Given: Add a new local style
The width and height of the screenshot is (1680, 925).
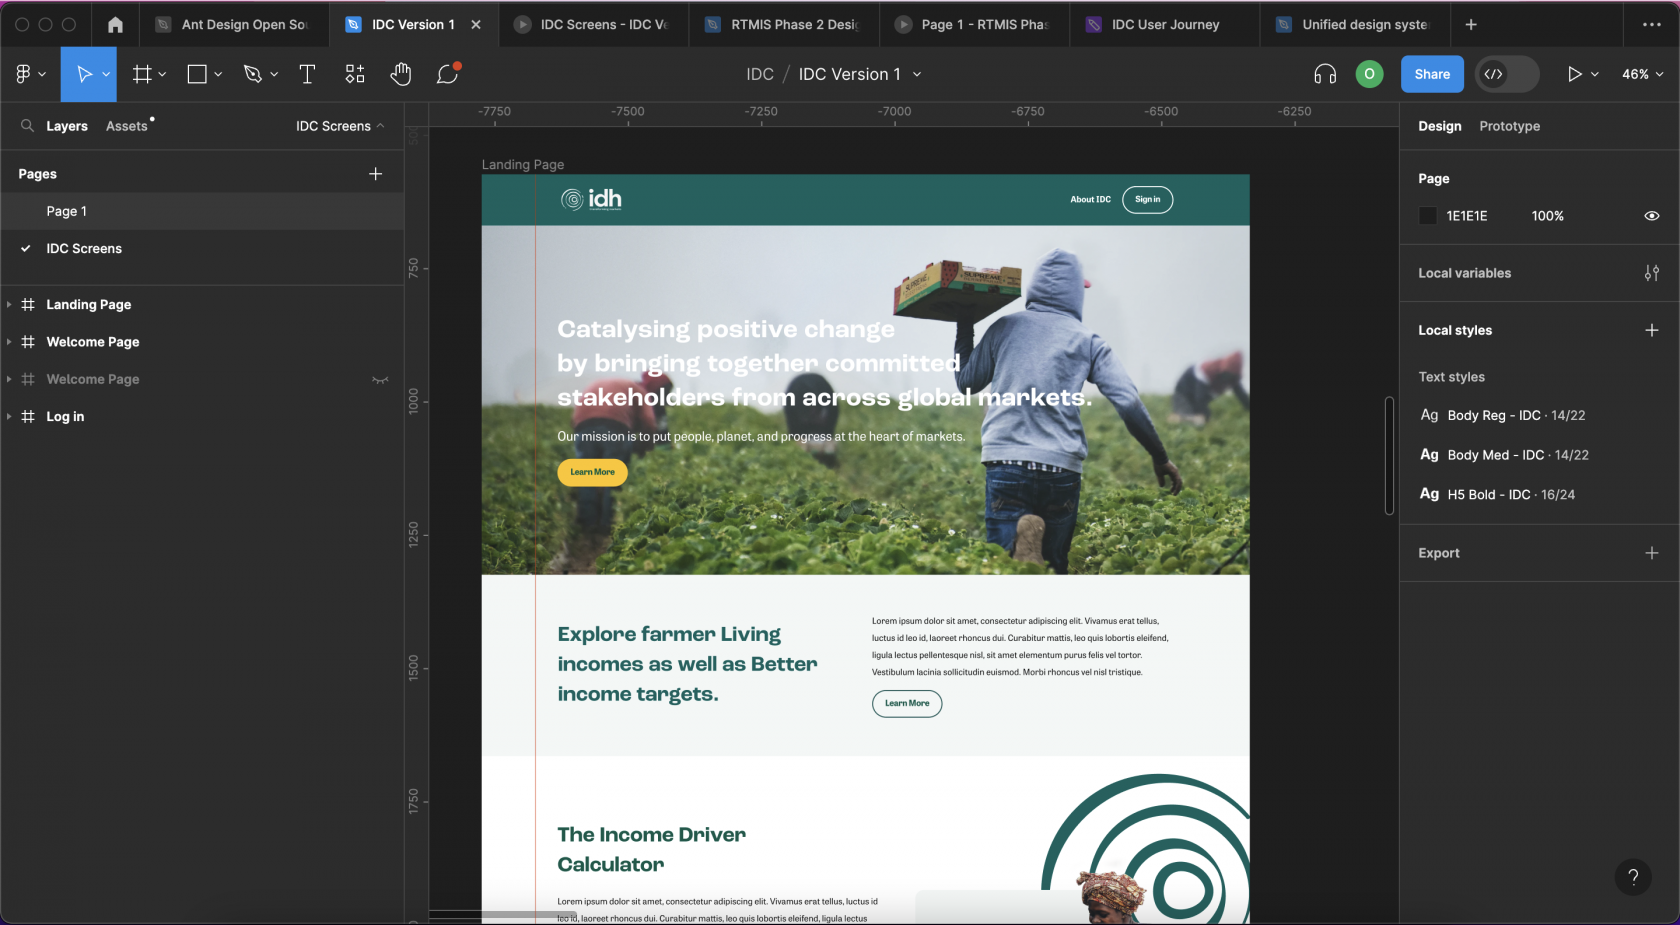Looking at the screenshot, I should [x=1651, y=330].
